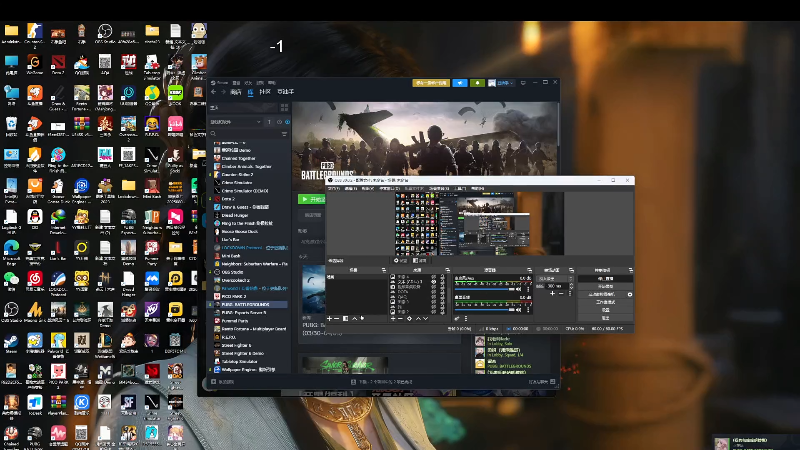
Task: Open Steam's green notification bell
Action: point(477,83)
